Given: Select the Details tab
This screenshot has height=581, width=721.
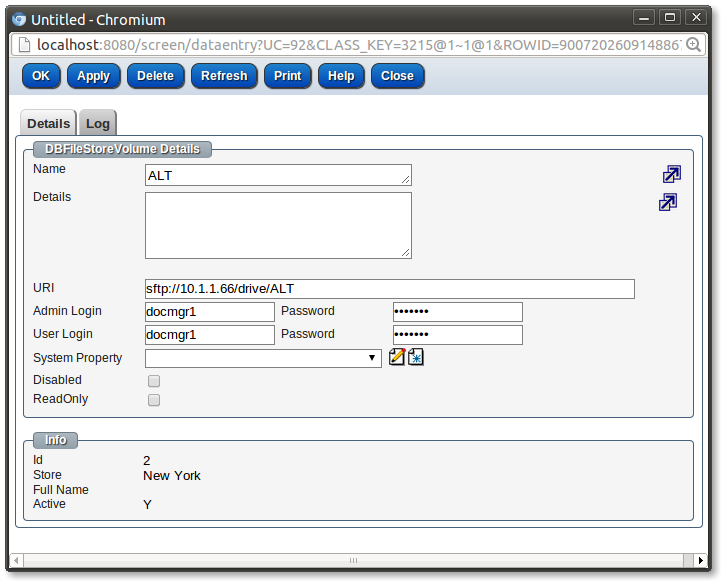Looking at the screenshot, I should [48, 124].
